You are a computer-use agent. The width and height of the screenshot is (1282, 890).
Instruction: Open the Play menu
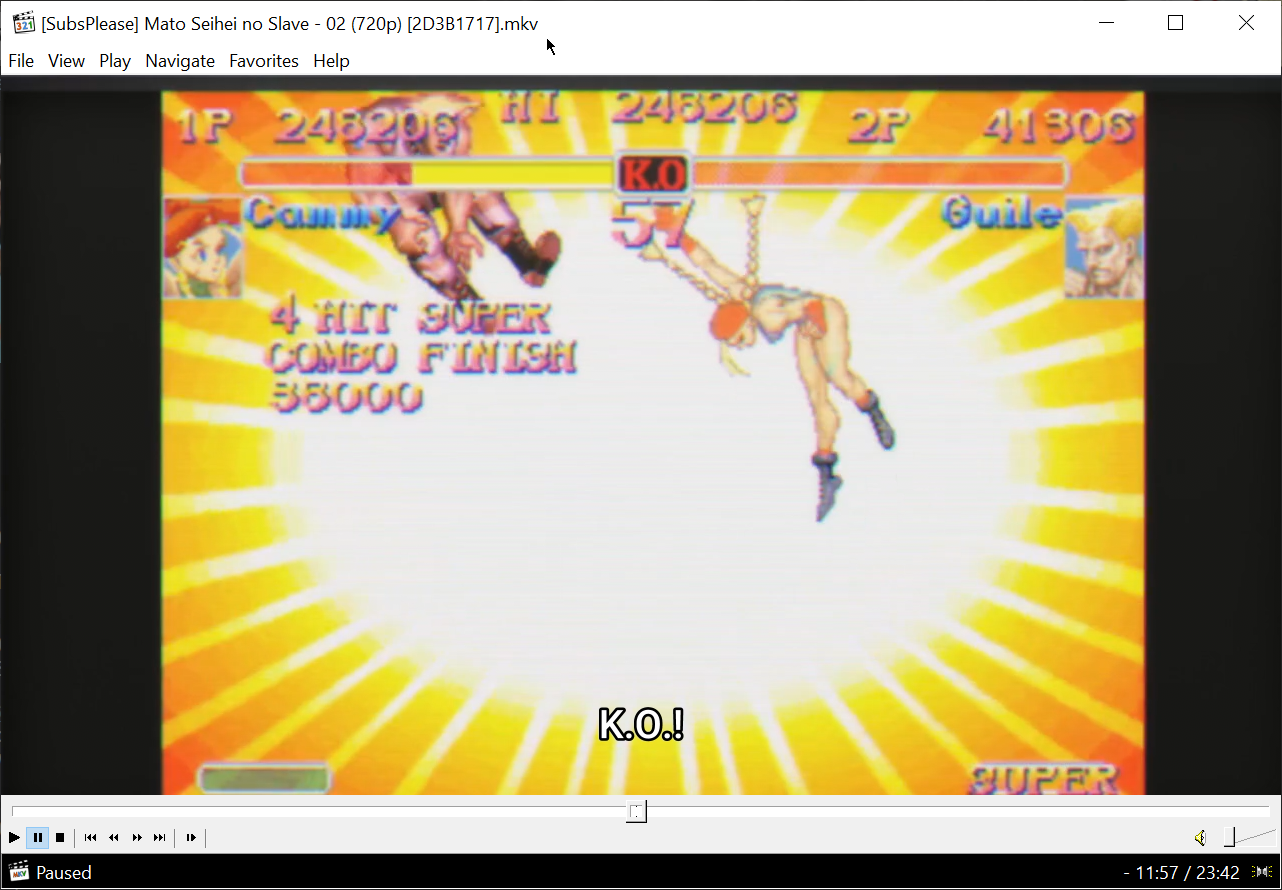pos(115,61)
